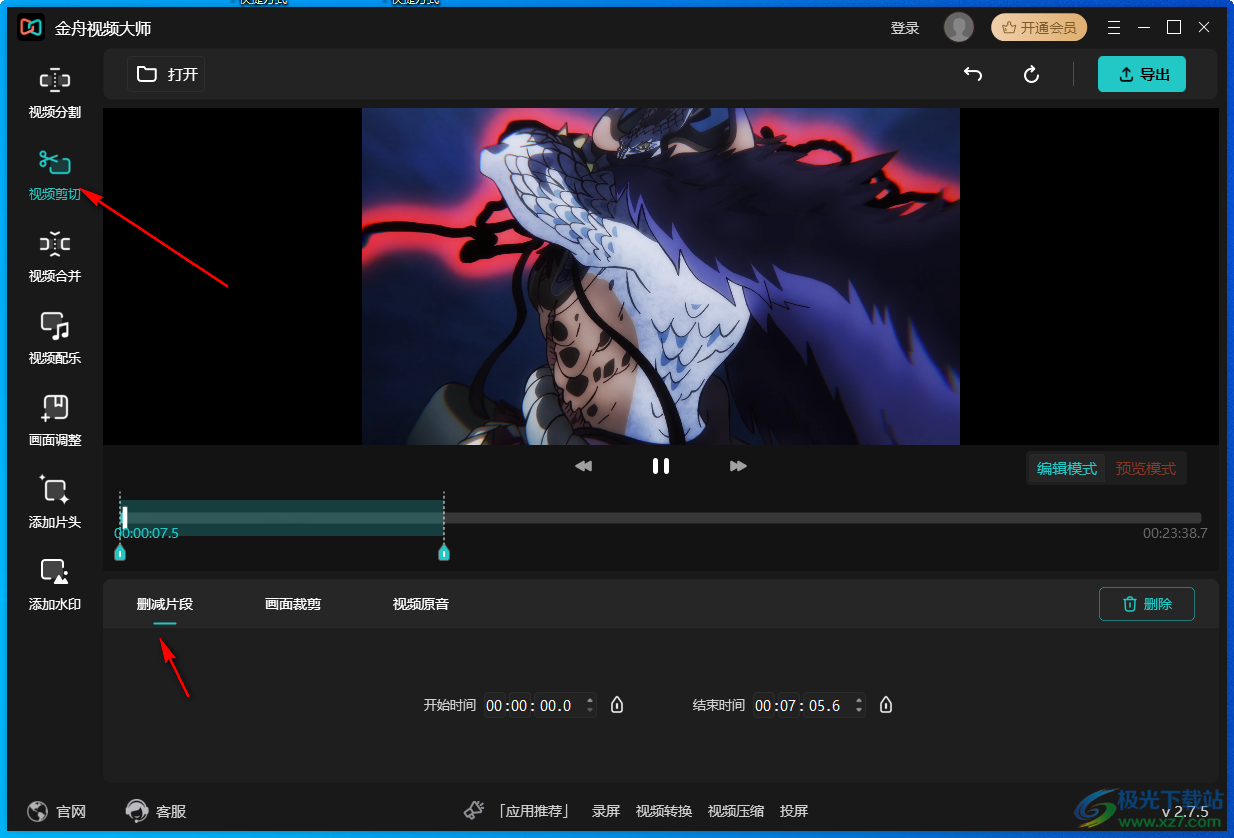Viewport: 1234px width, 838px height.
Task: Click the 打开 (open file) button
Action: coord(166,74)
